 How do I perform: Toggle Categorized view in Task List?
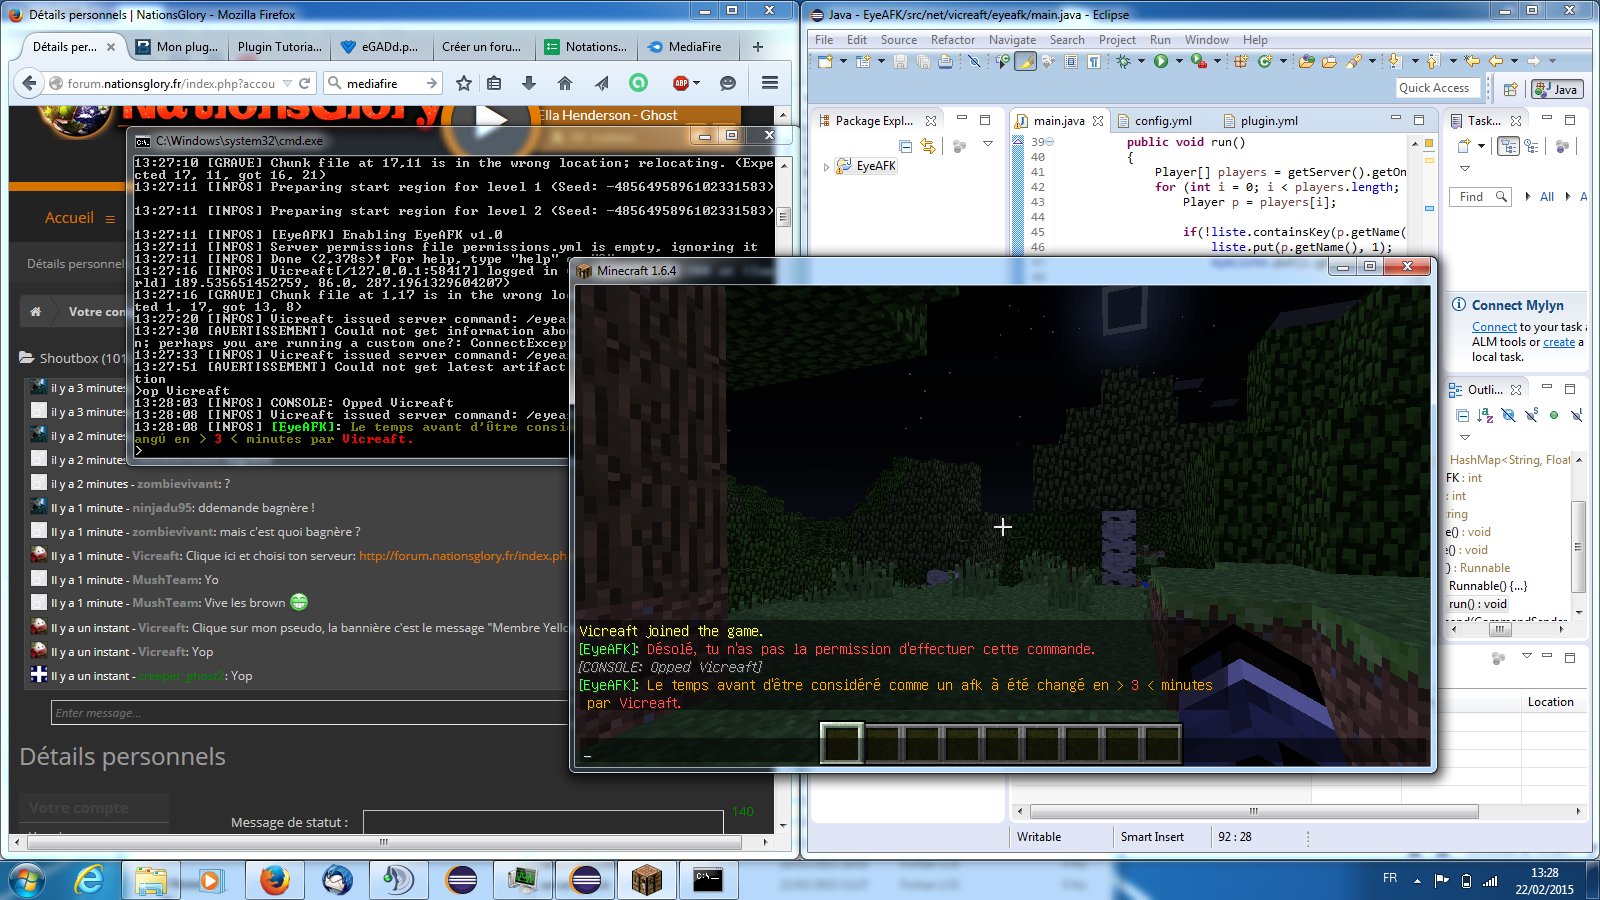(x=1508, y=146)
